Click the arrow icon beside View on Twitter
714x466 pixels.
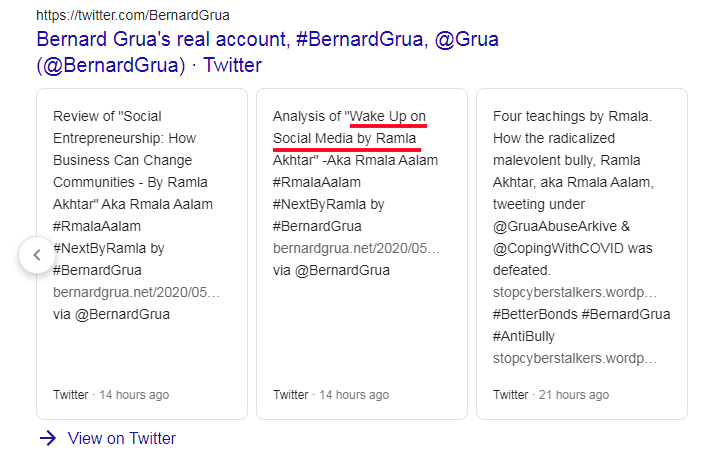point(47,438)
